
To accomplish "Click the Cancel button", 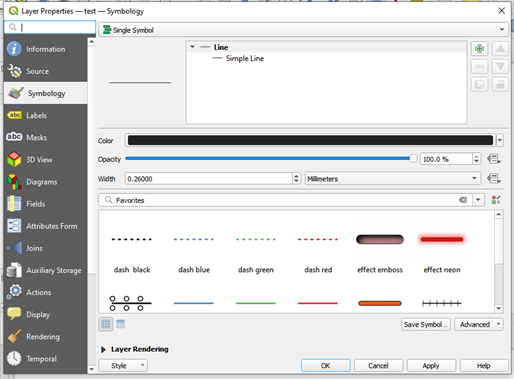I will 378,366.
